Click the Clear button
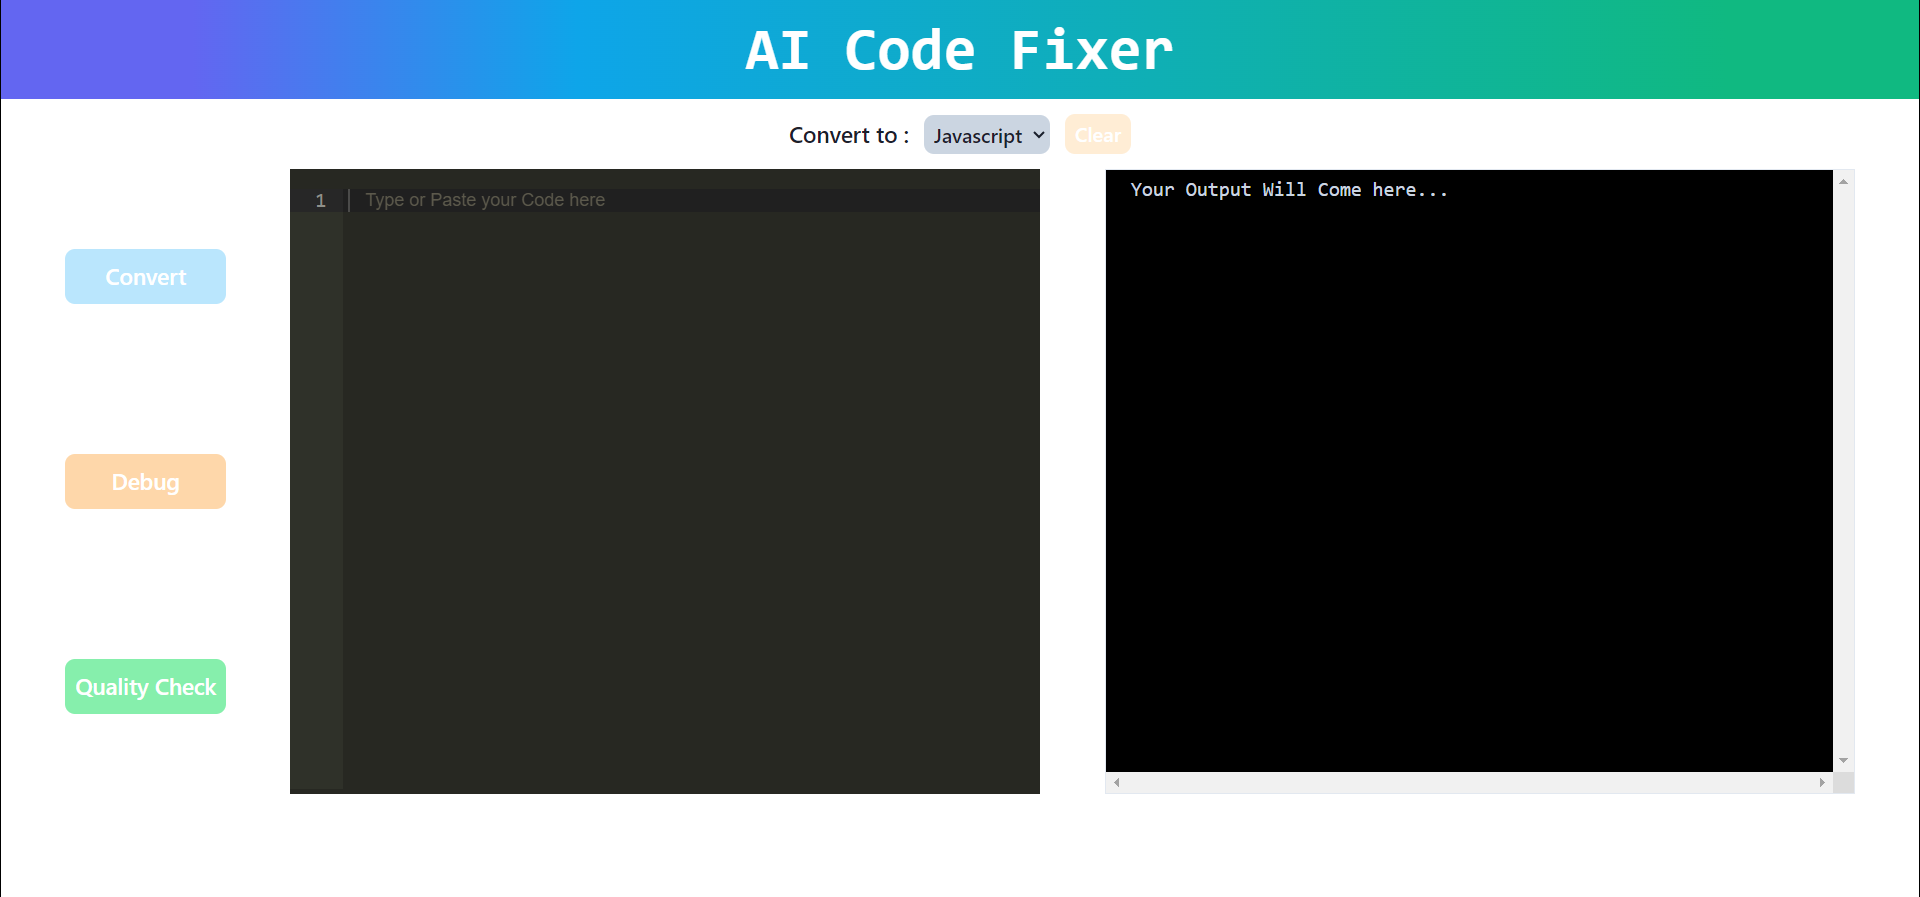 1097,134
